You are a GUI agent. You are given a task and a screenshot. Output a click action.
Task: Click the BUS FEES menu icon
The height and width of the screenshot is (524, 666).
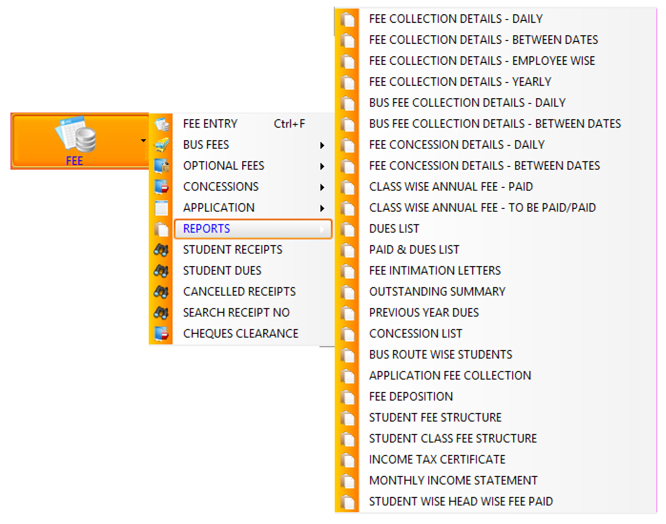coord(161,145)
